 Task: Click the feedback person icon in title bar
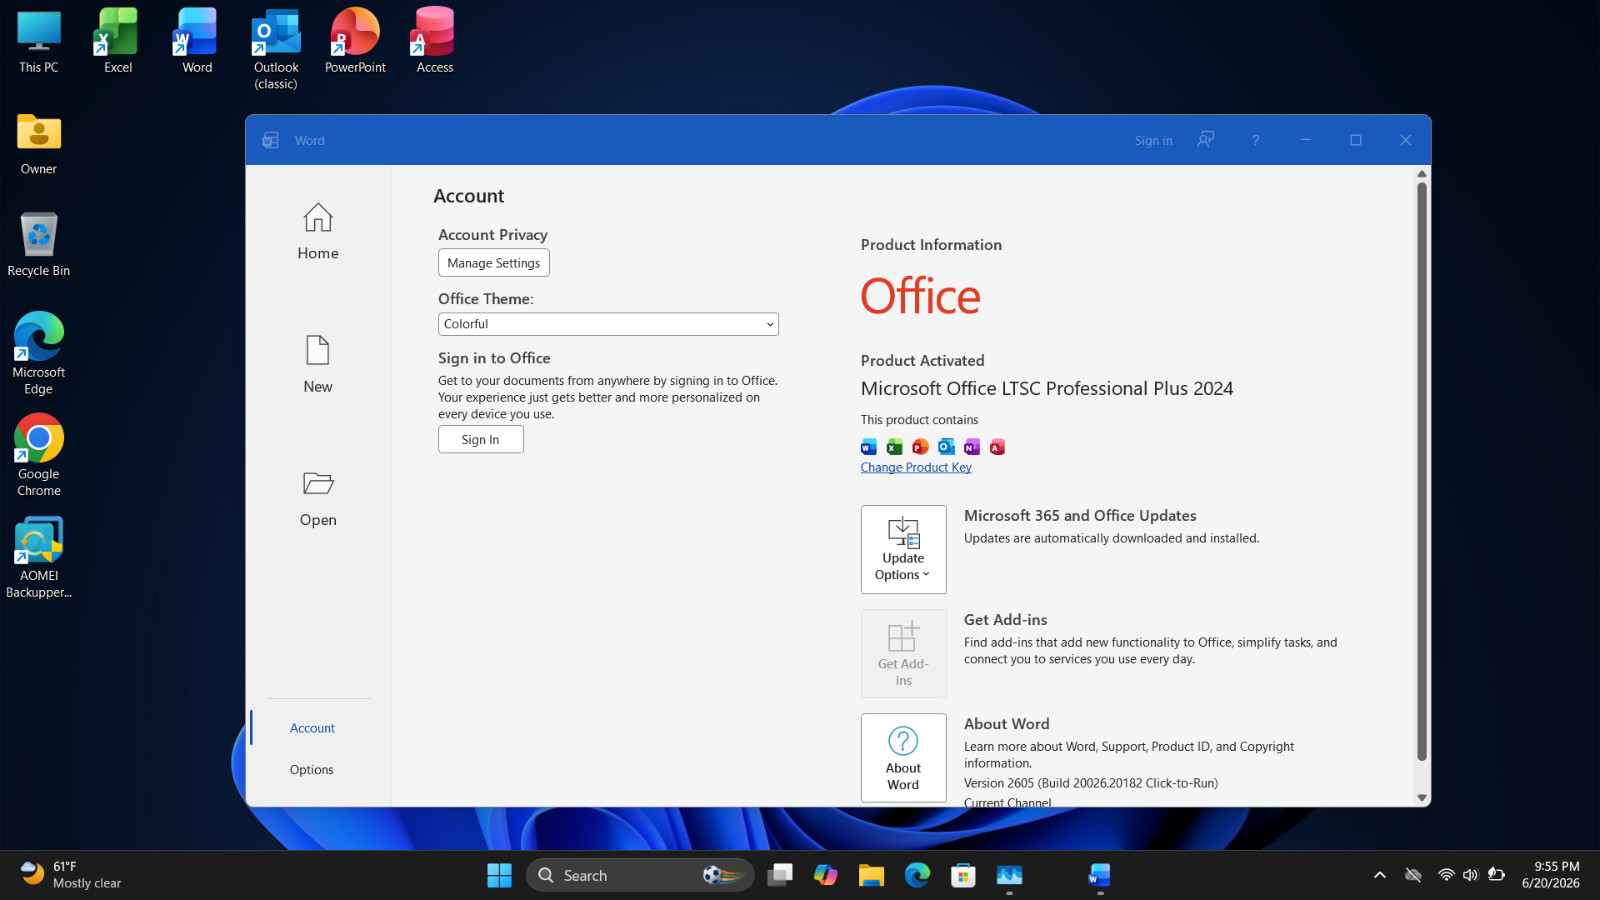click(1206, 140)
